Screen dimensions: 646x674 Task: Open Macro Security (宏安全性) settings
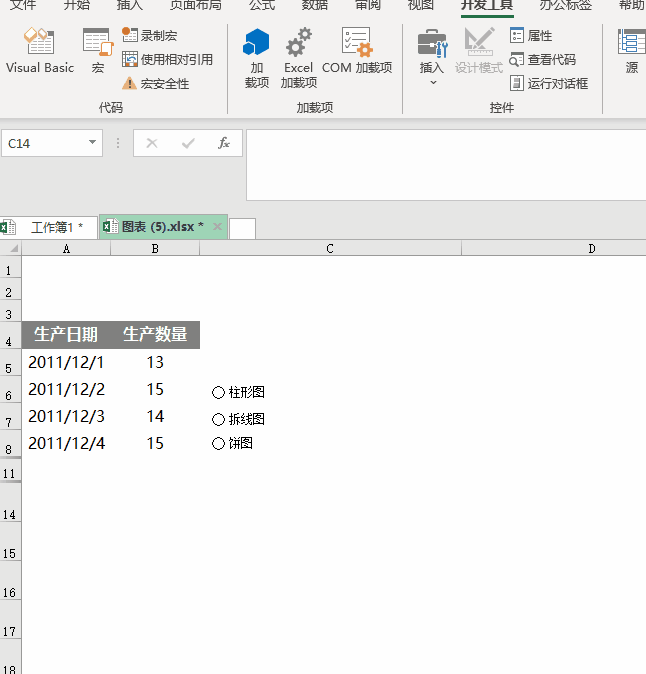tap(156, 84)
